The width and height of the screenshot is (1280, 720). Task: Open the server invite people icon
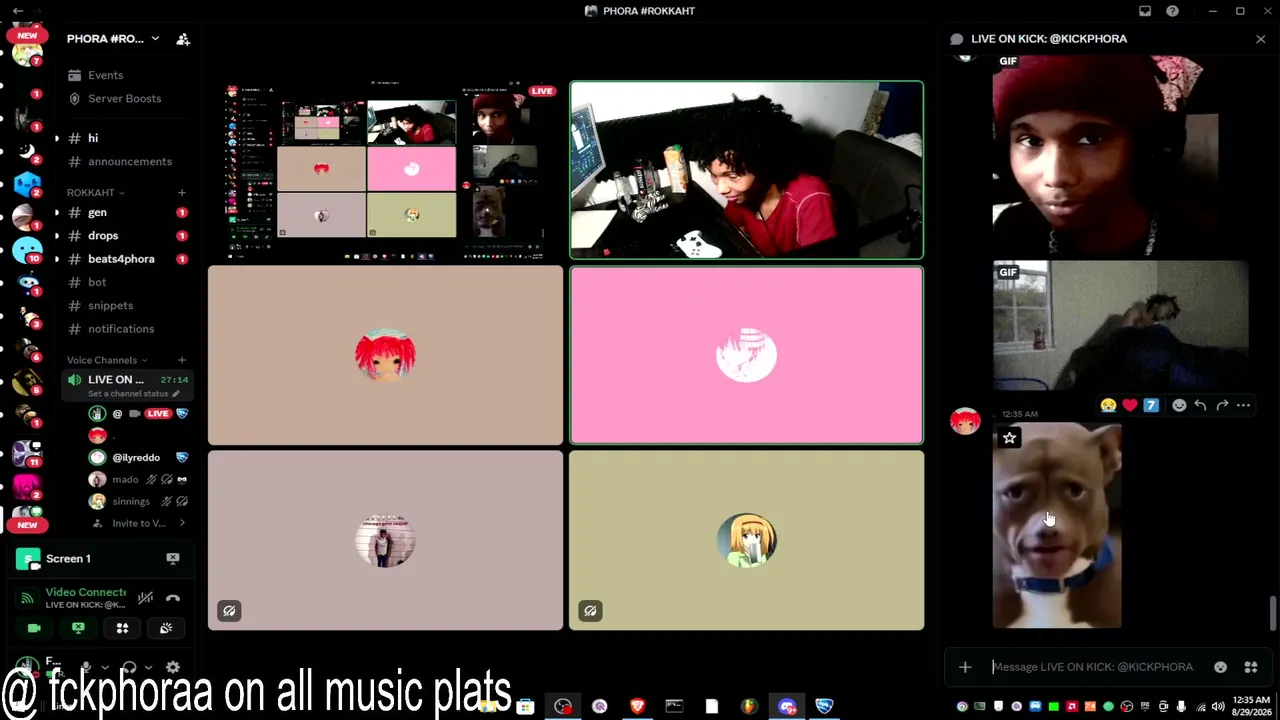(183, 39)
